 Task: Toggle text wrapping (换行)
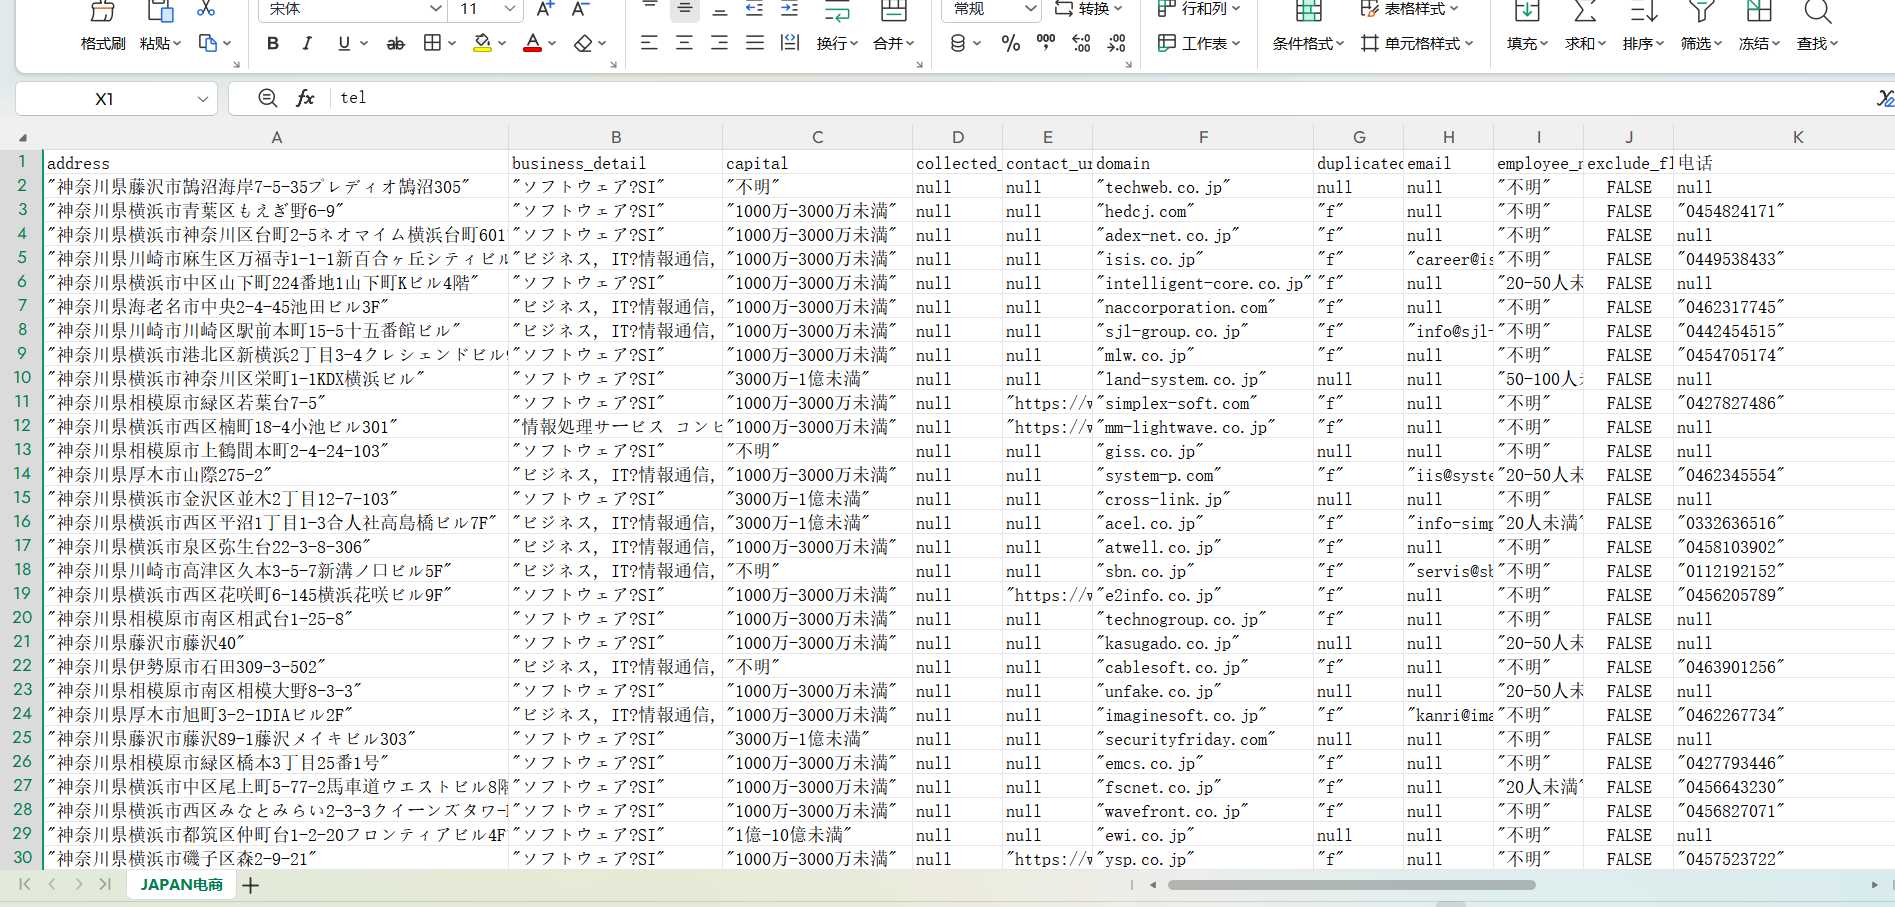tap(837, 27)
